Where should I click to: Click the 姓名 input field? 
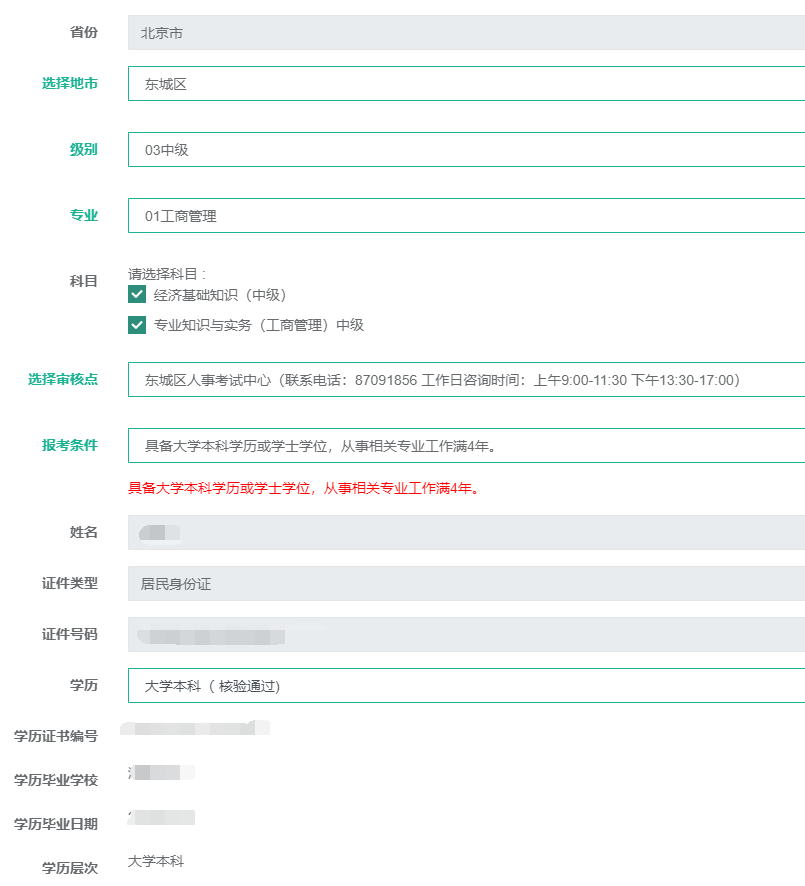[x=466, y=532]
